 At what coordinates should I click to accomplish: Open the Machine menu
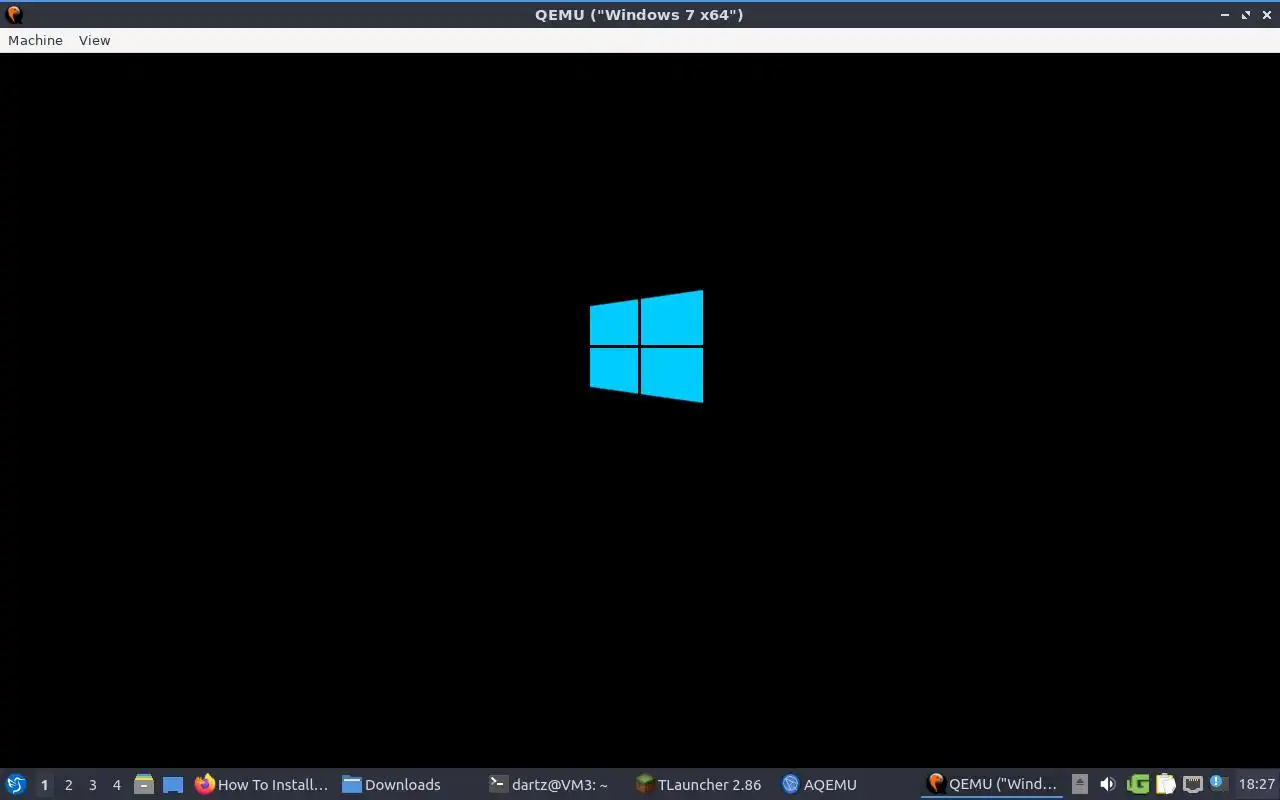35,40
